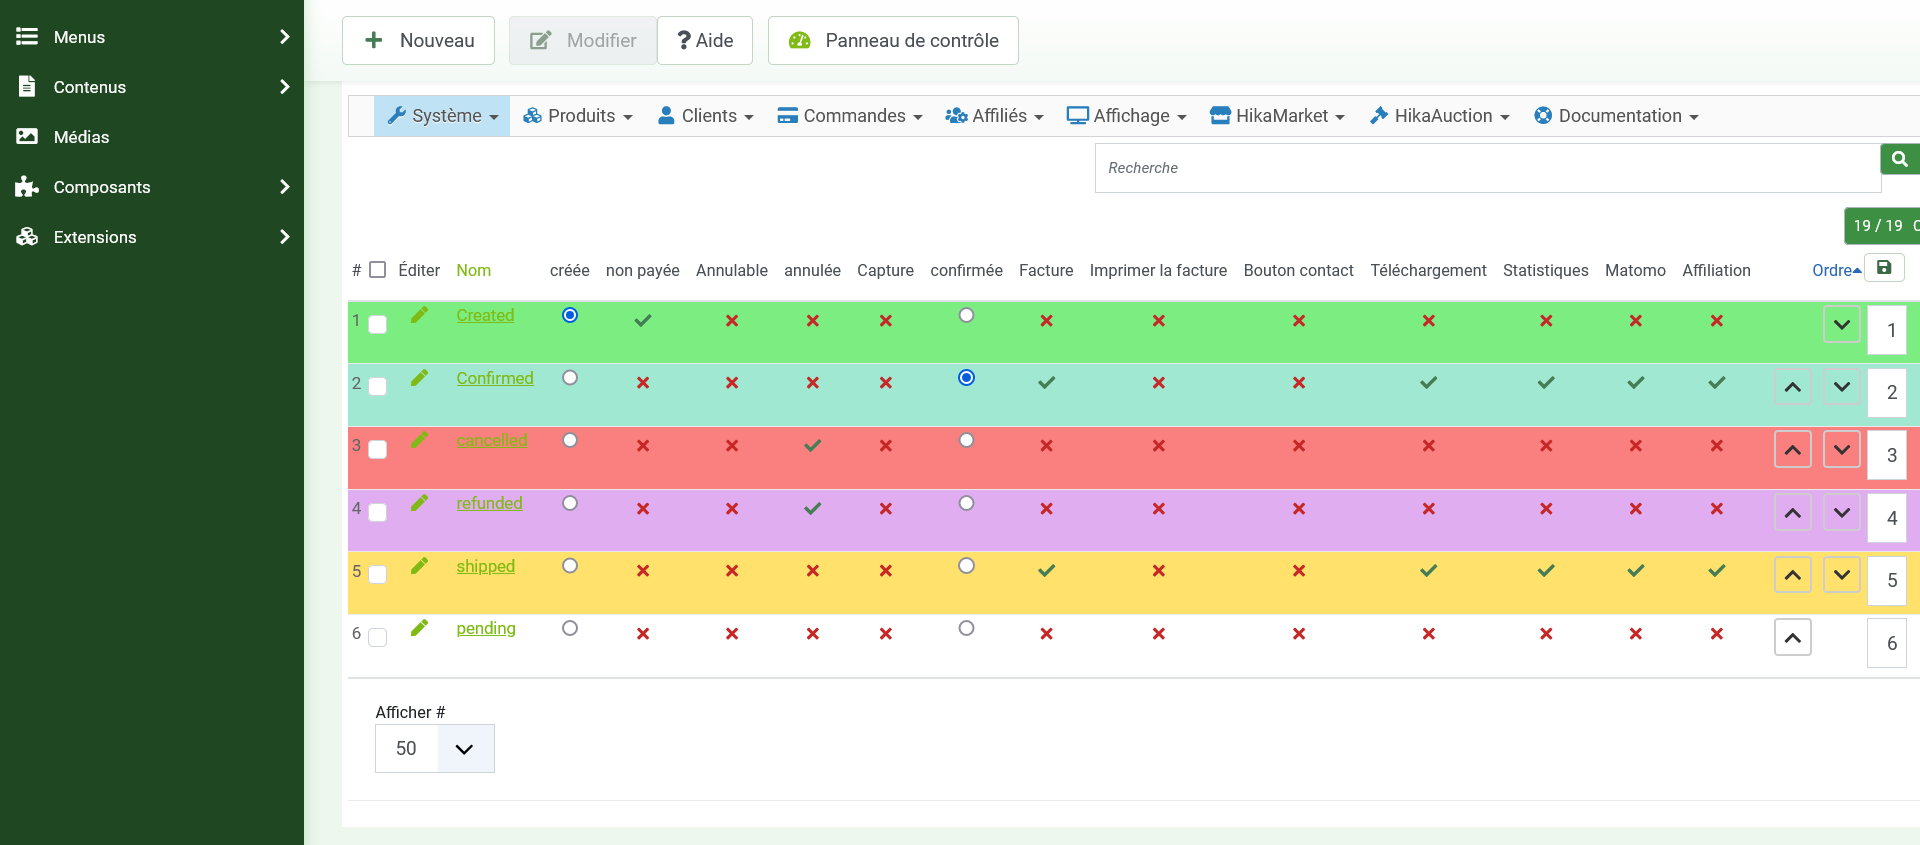Open the HikaAuction dropdown menu
The width and height of the screenshot is (1920, 845).
coord(1439,116)
